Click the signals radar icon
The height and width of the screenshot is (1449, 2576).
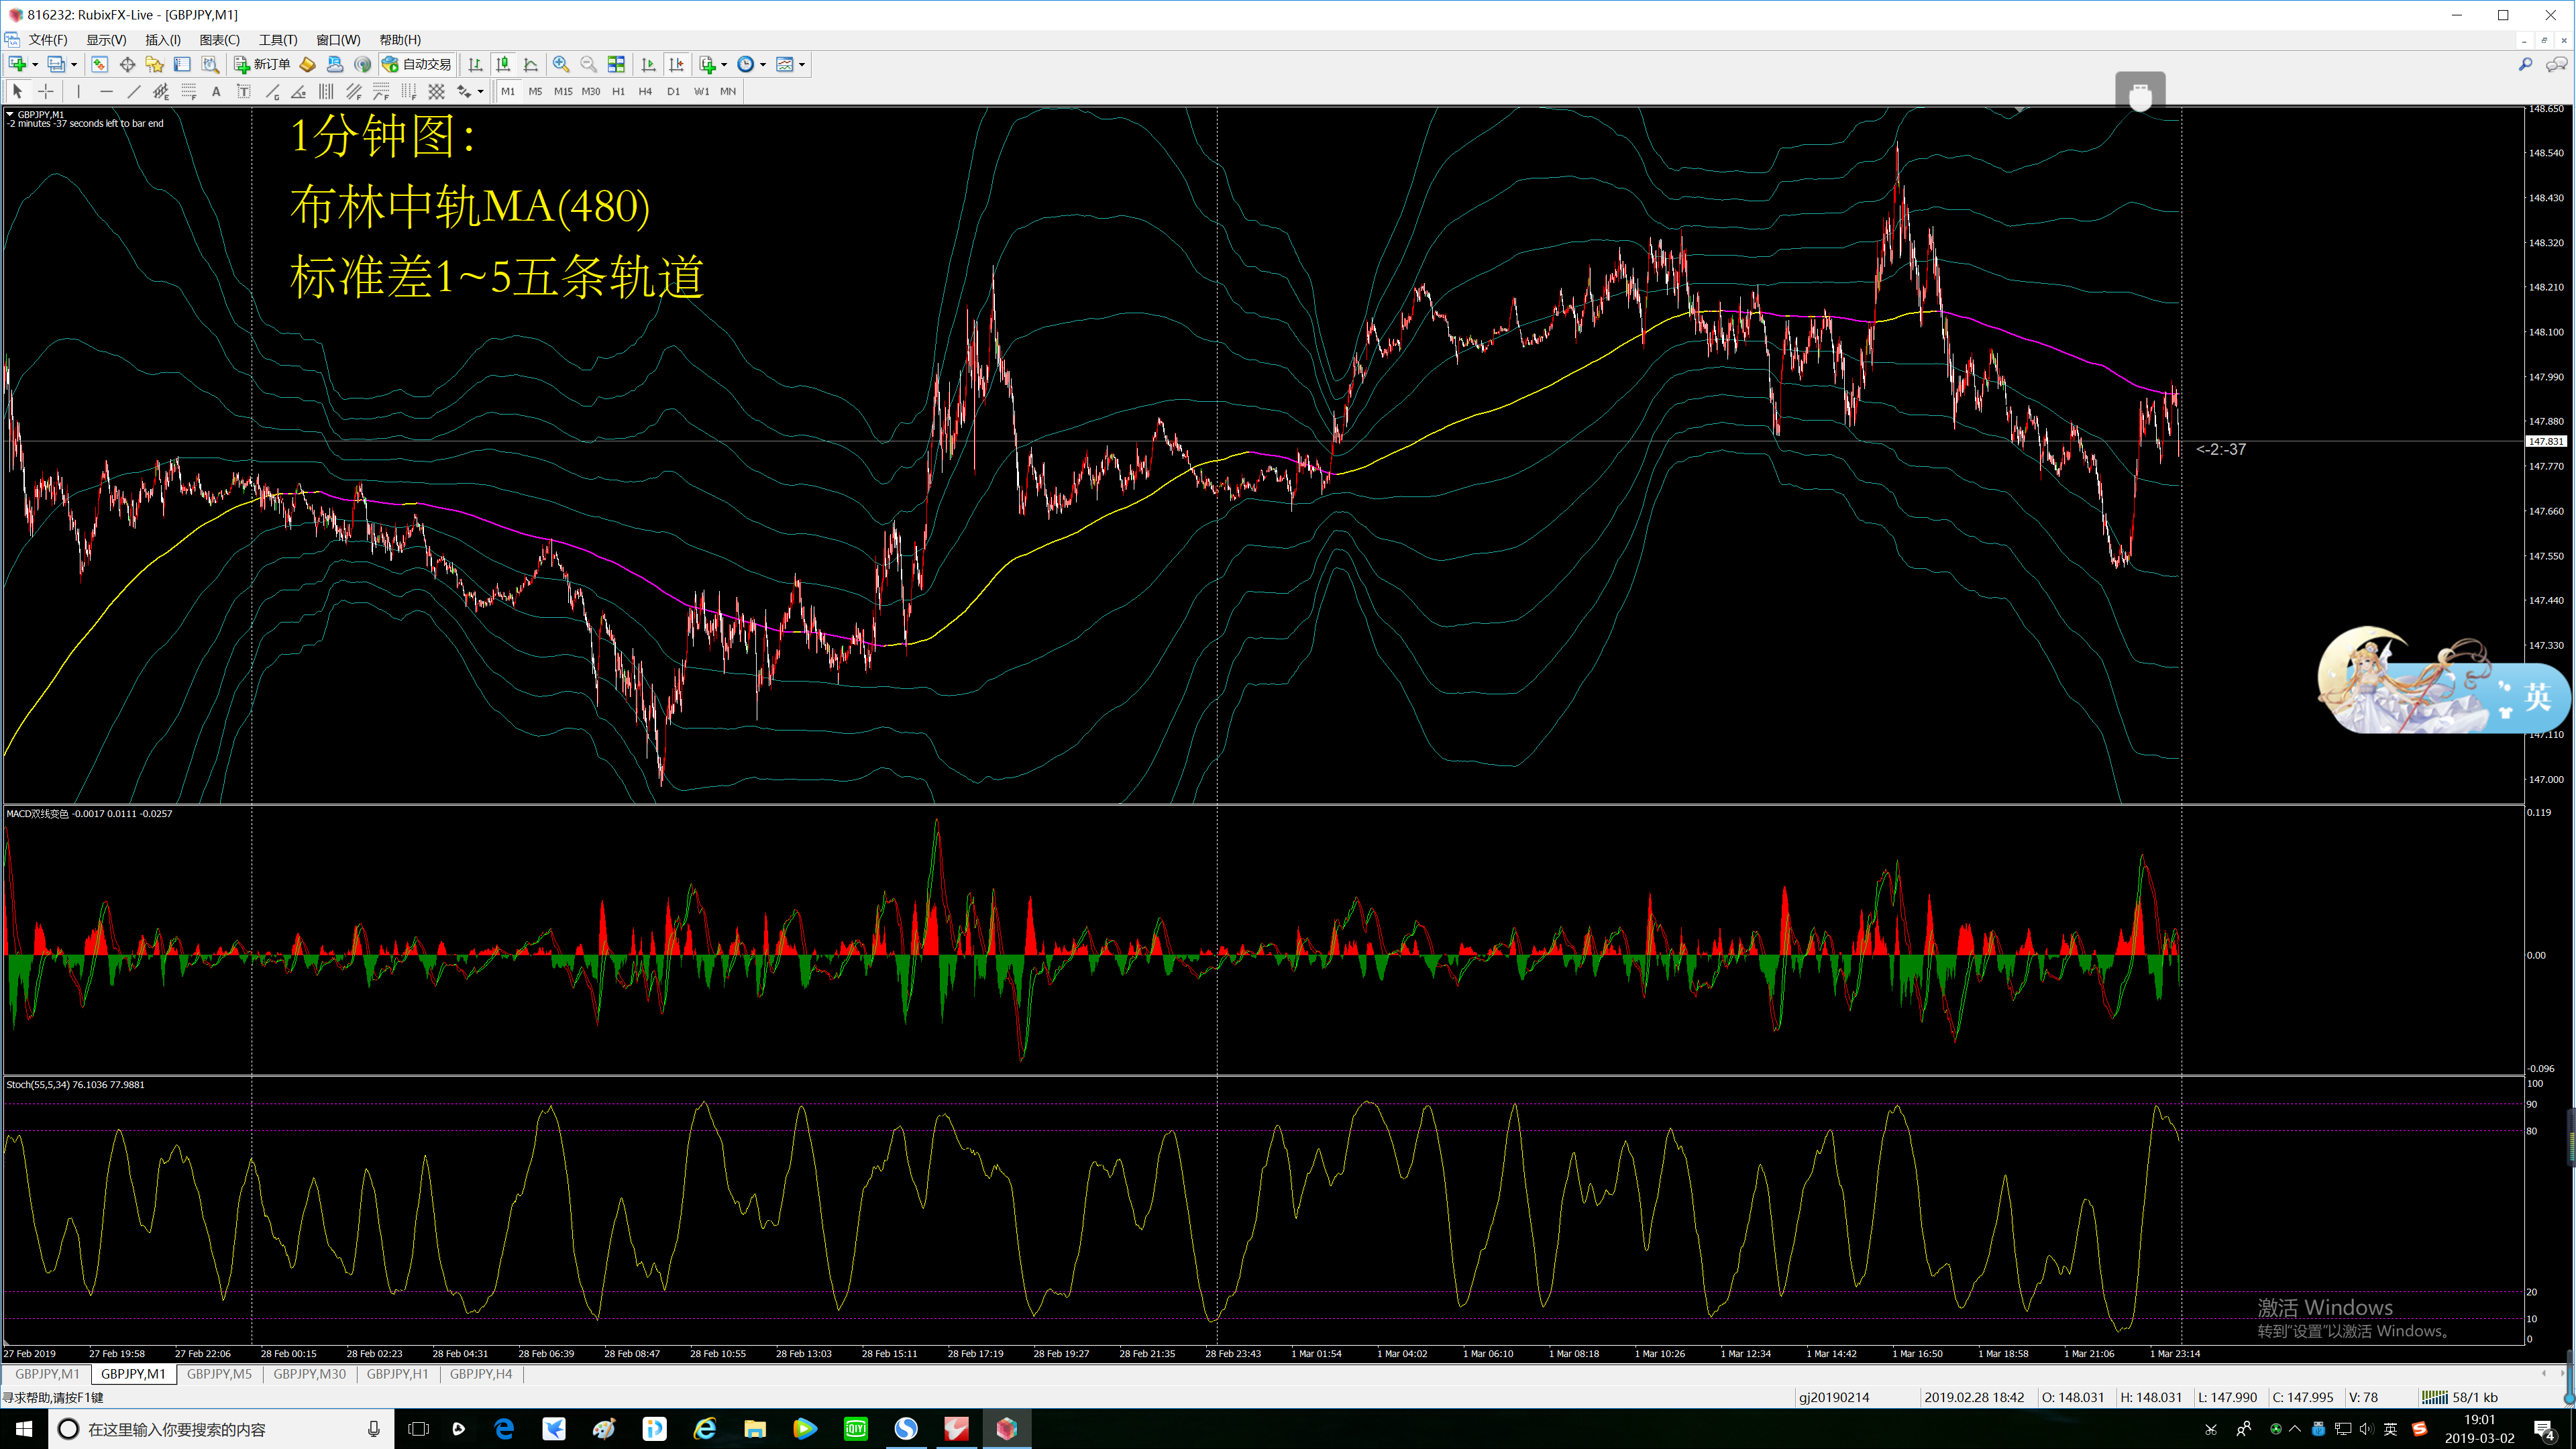363,64
